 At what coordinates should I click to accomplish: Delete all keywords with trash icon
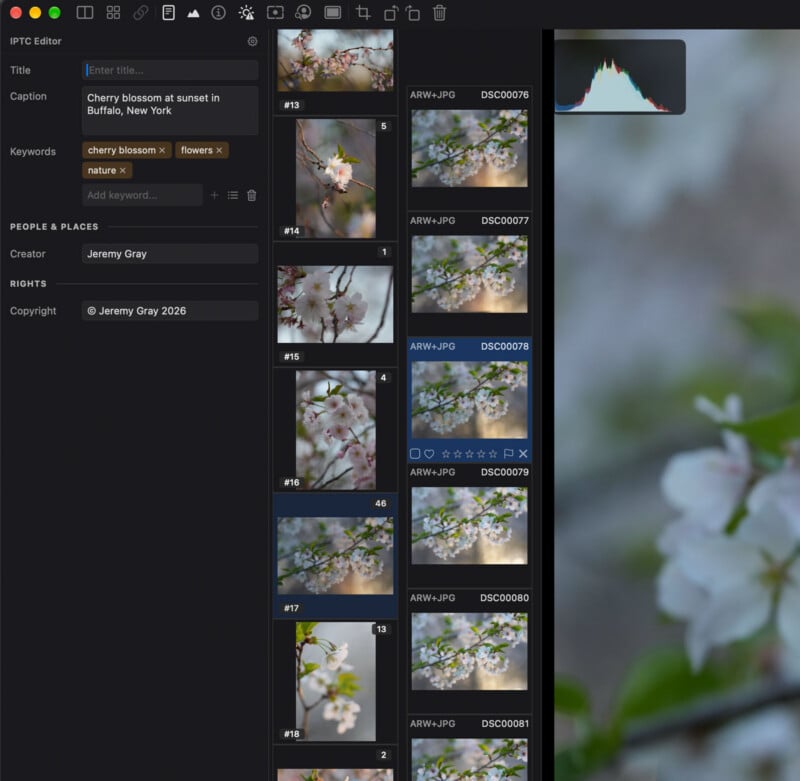(x=252, y=195)
